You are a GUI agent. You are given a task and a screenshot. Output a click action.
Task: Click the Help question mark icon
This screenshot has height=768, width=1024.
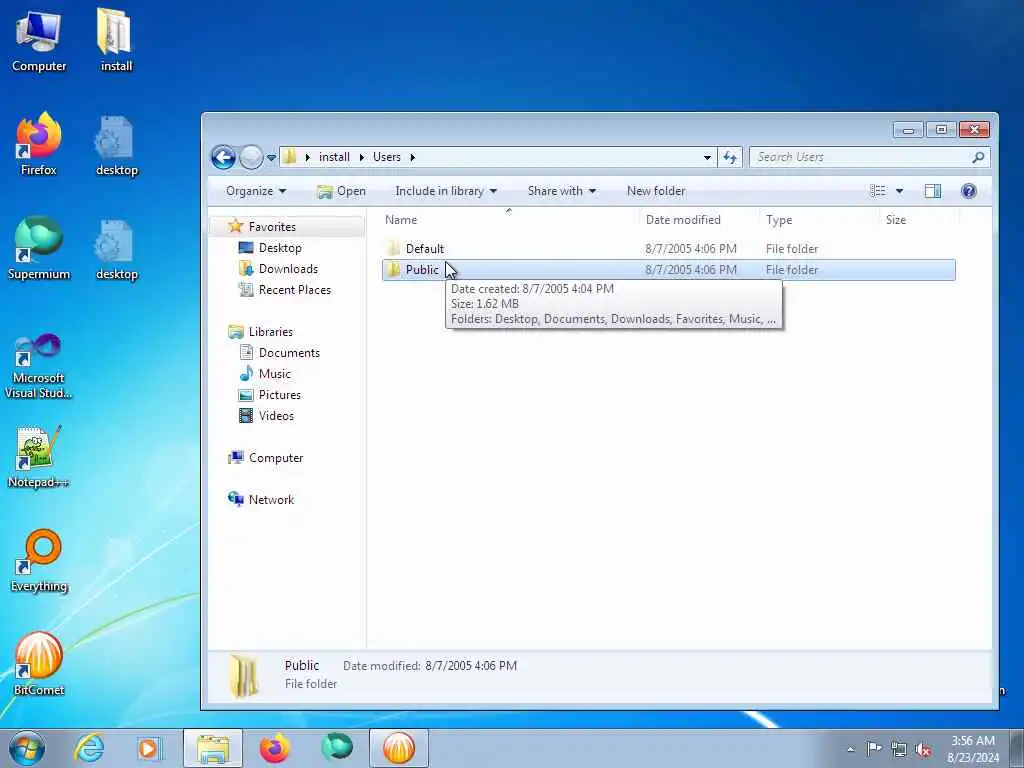pos(968,191)
